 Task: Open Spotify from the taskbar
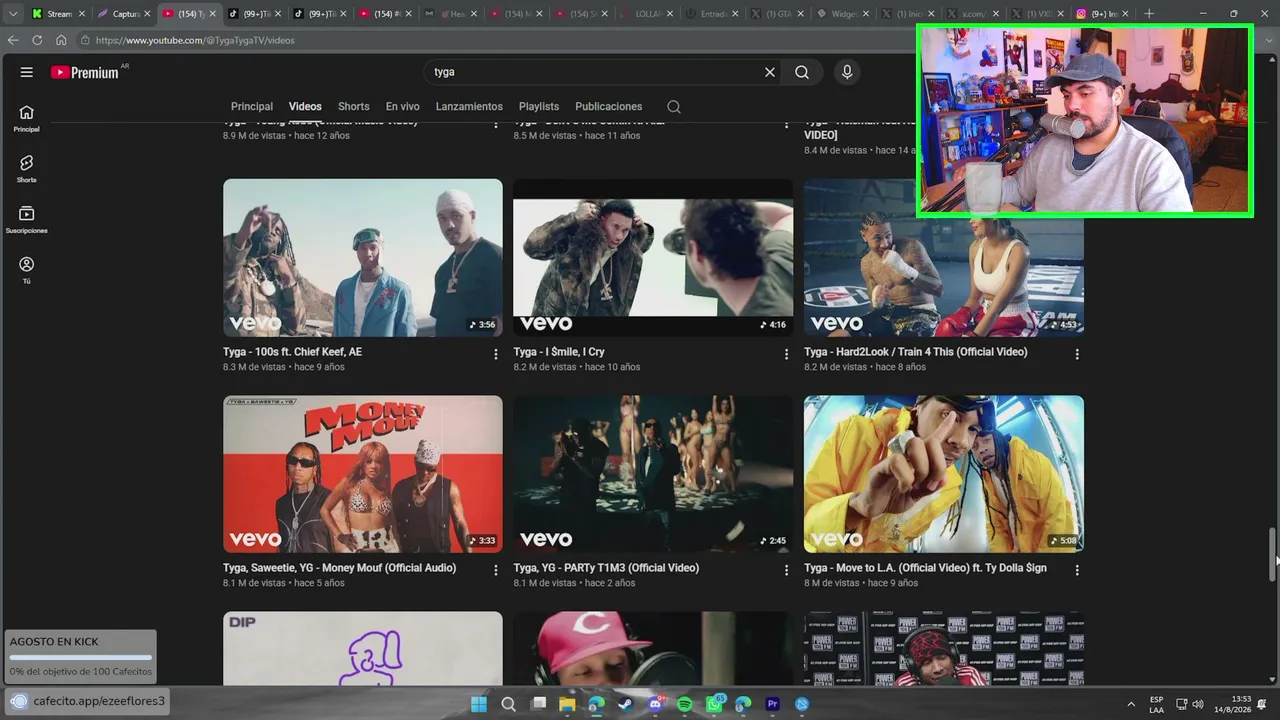click(684, 704)
